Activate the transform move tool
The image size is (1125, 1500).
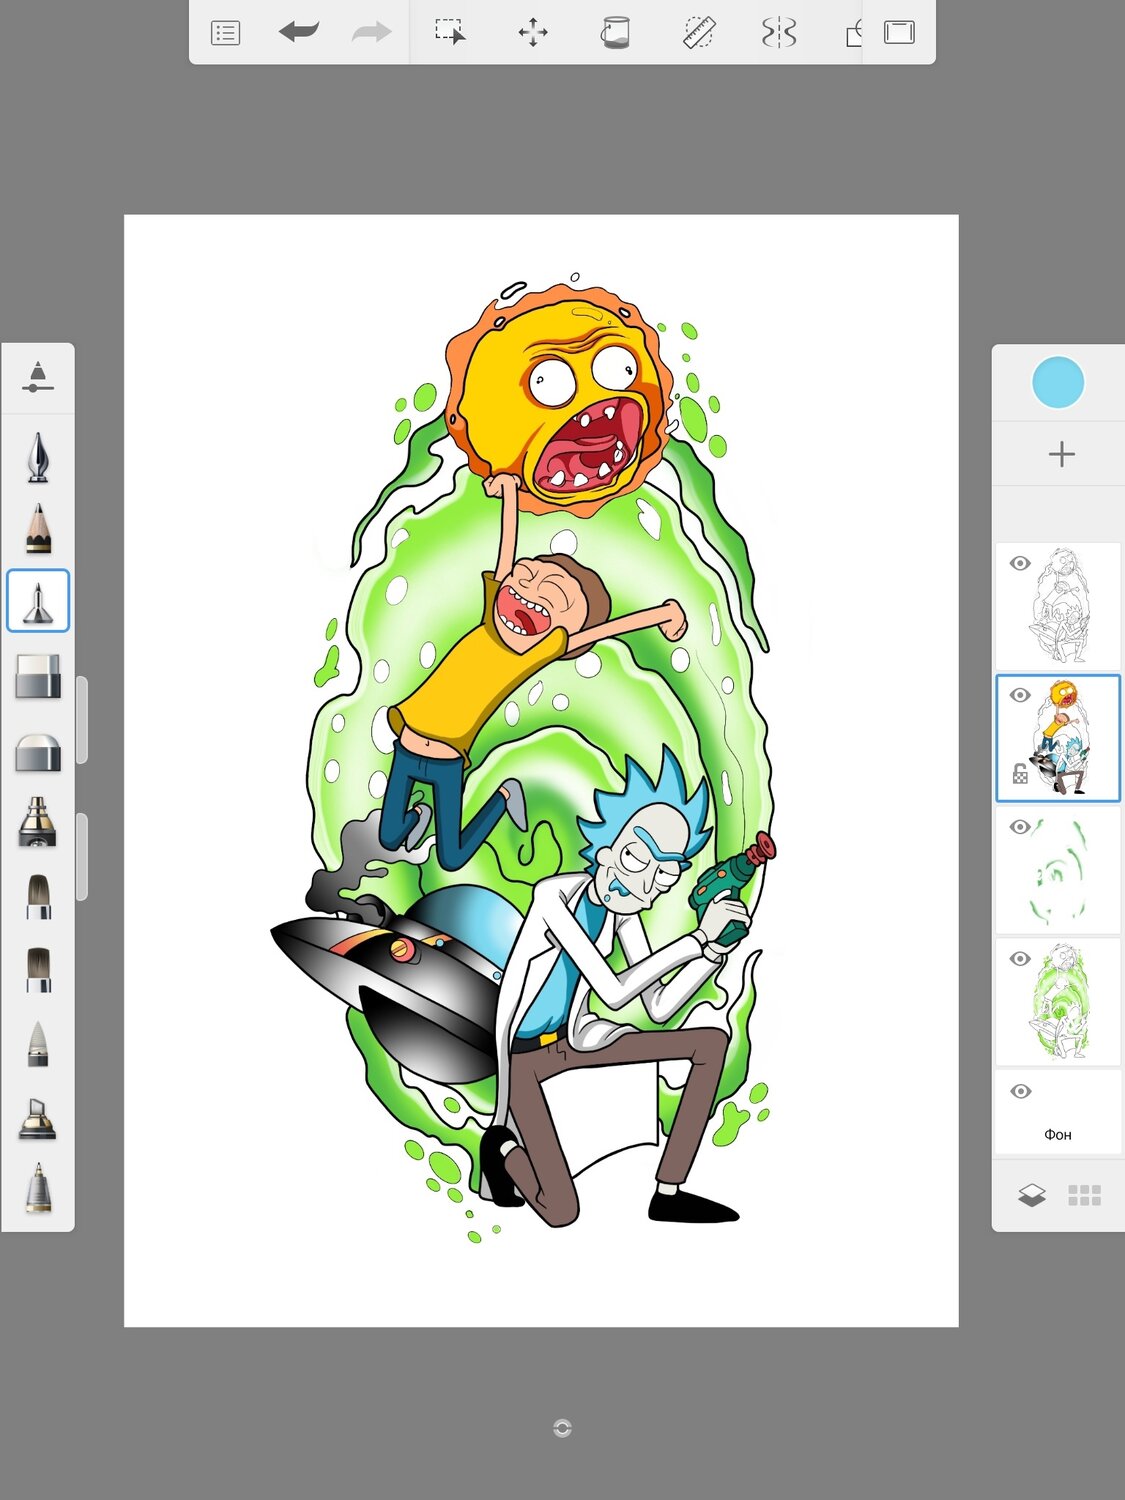click(x=533, y=32)
